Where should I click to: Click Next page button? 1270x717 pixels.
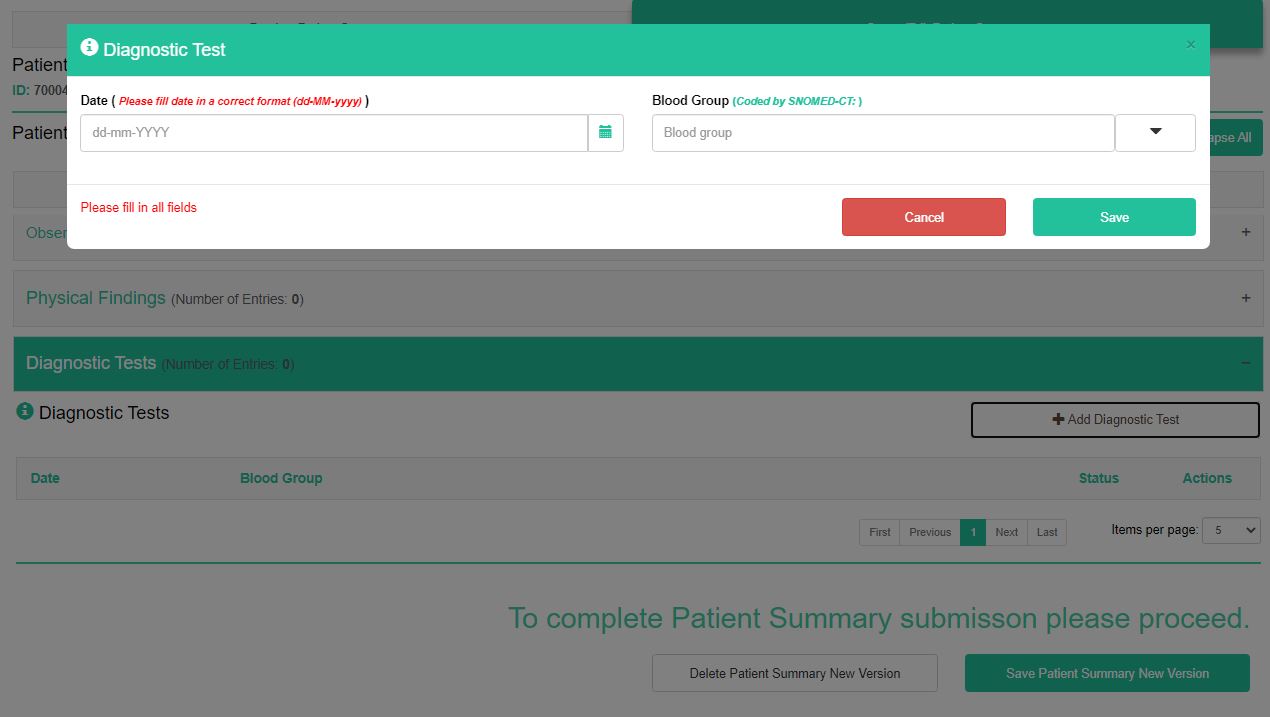click(x=1006, y=532)
